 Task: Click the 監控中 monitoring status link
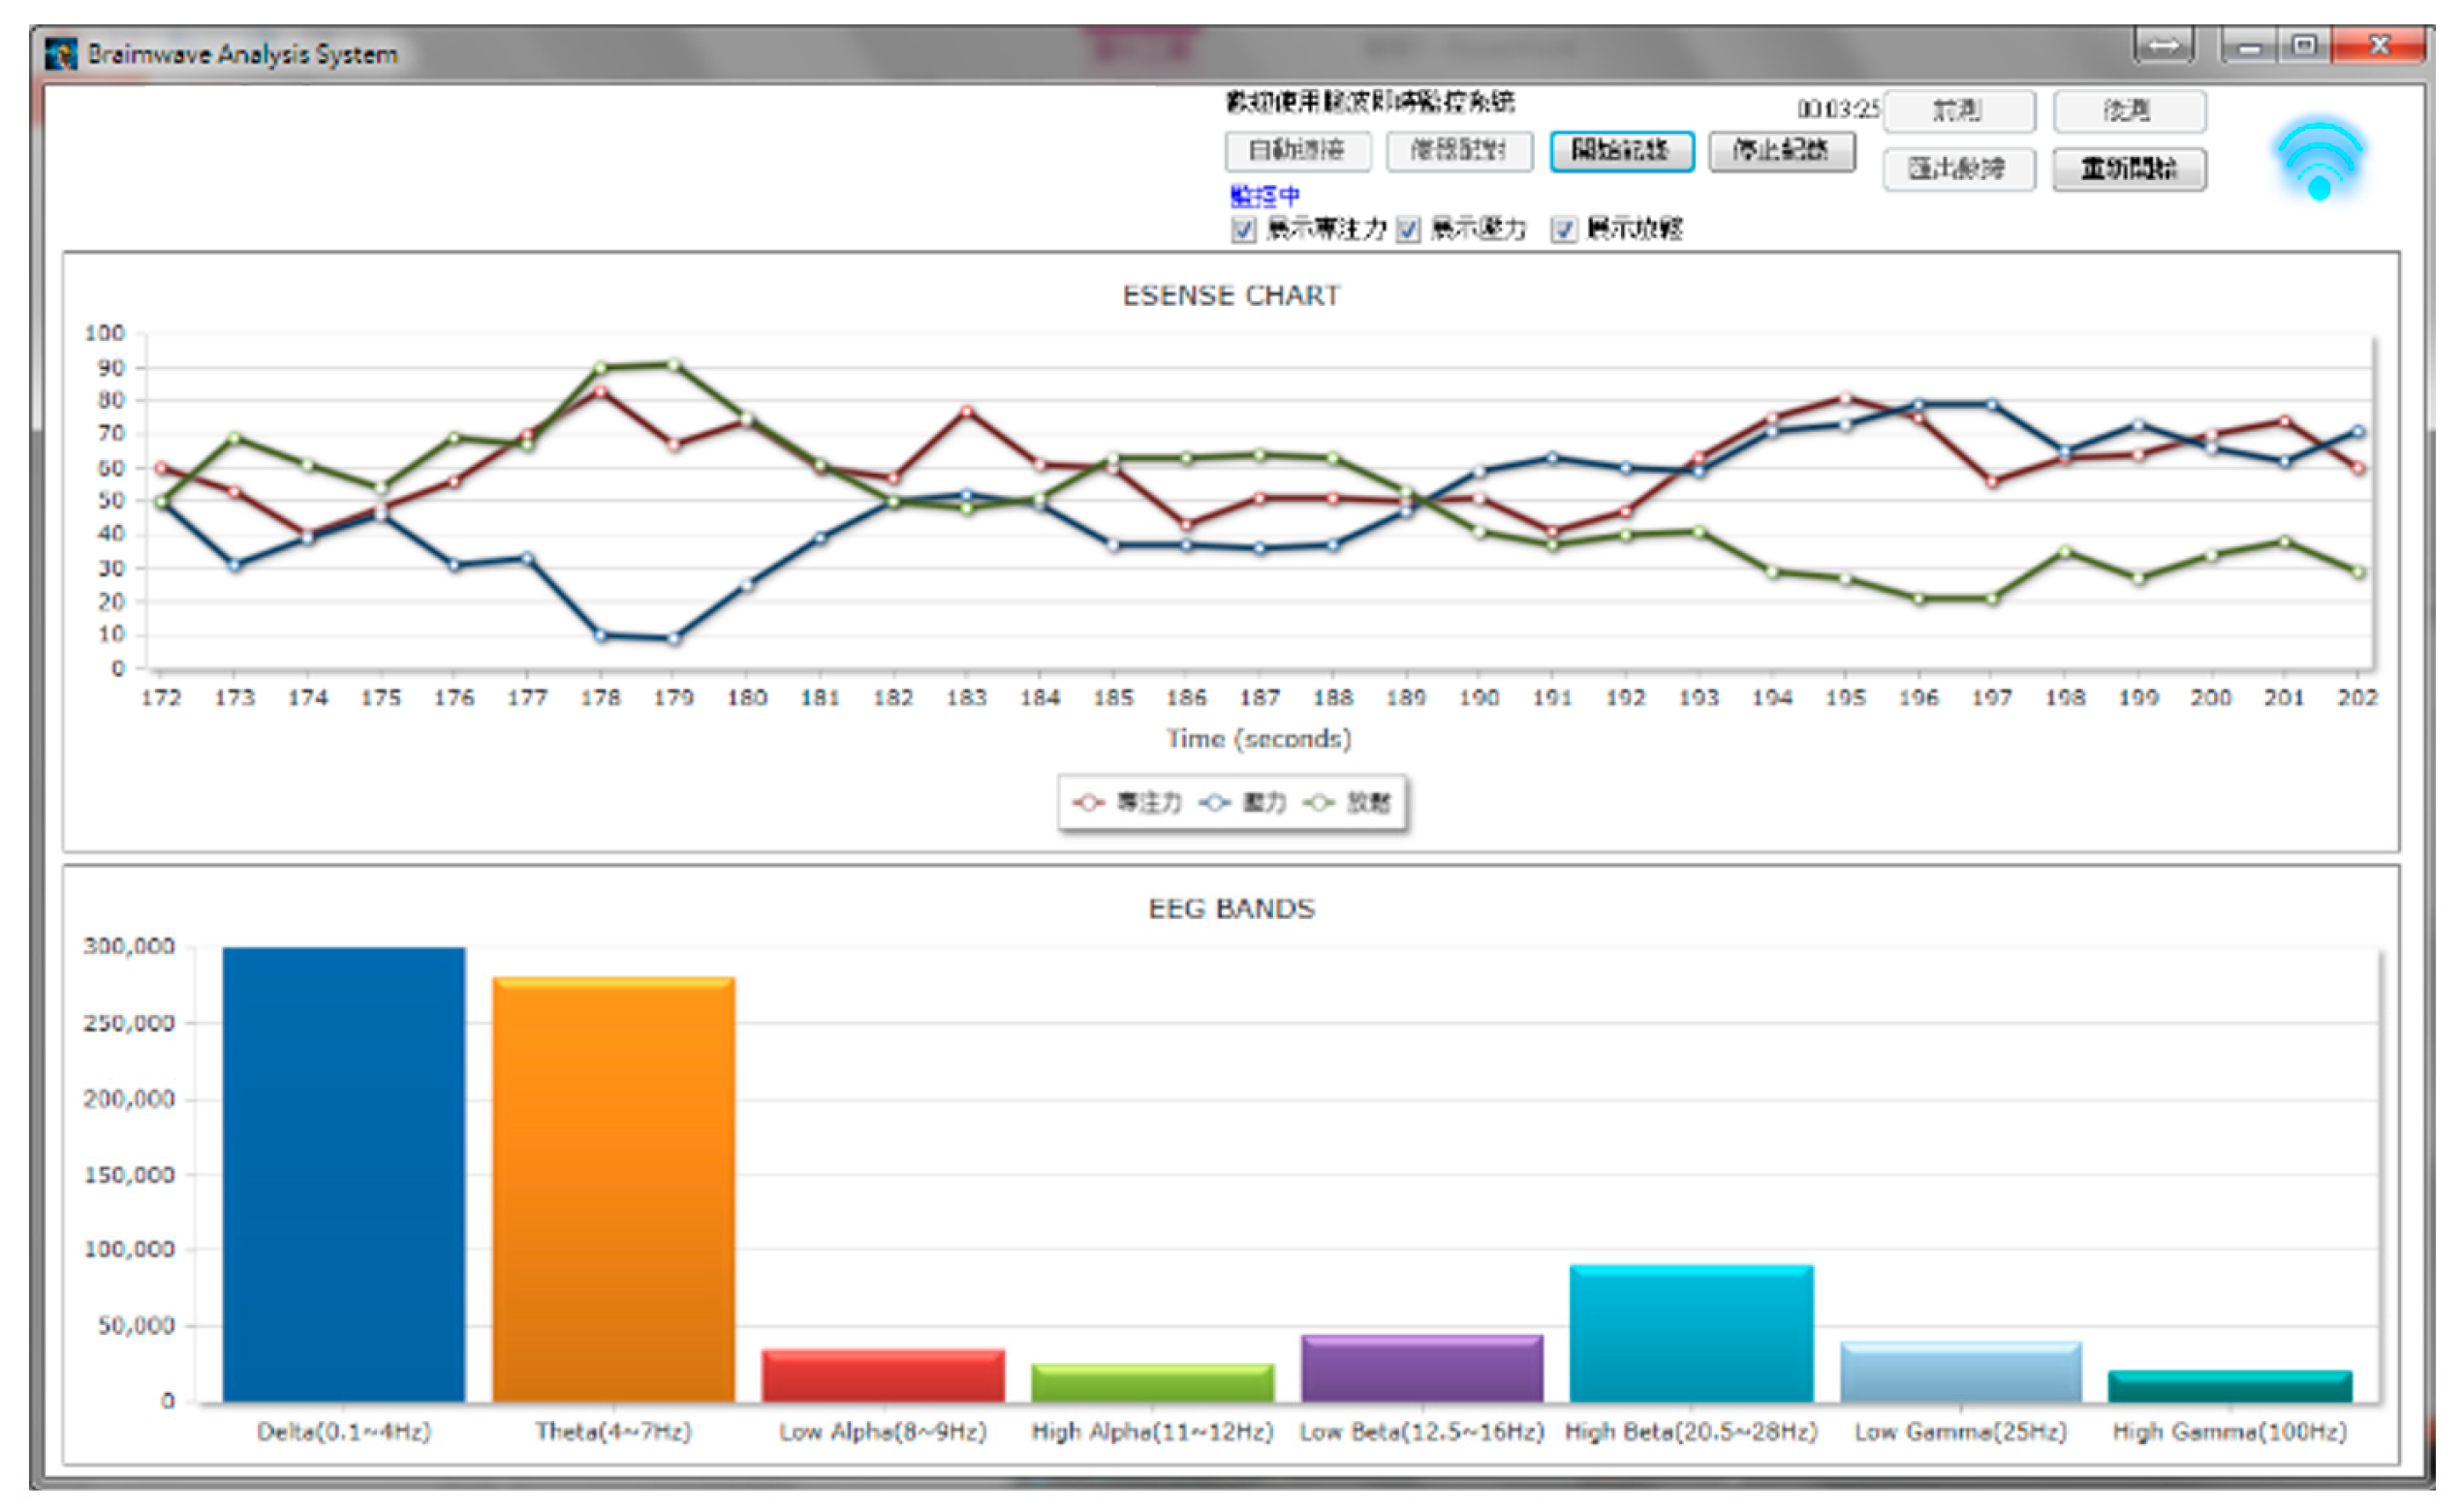(x=1264, y=195)
